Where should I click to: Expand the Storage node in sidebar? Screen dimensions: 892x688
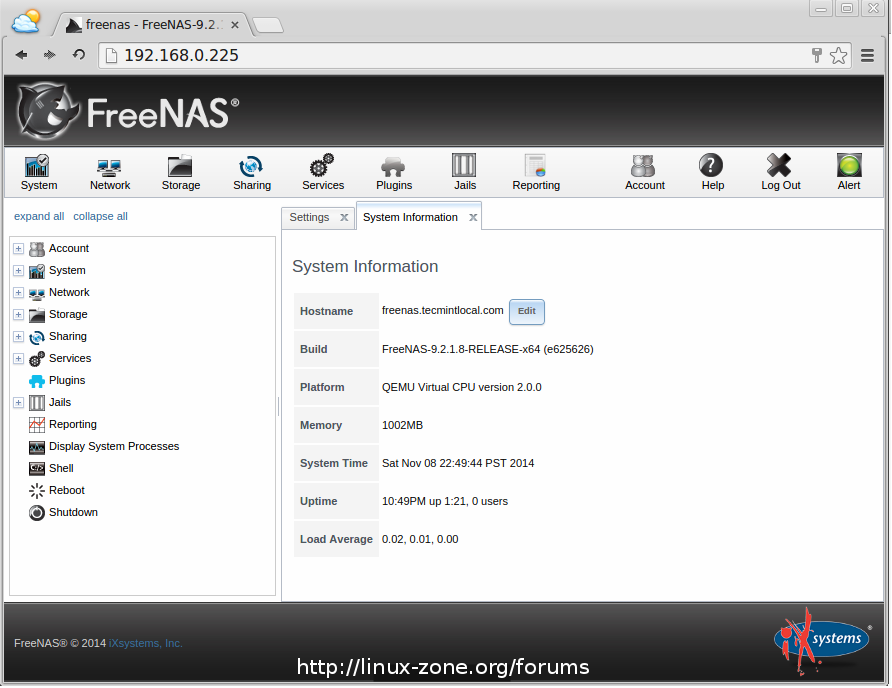coord(18,315)
